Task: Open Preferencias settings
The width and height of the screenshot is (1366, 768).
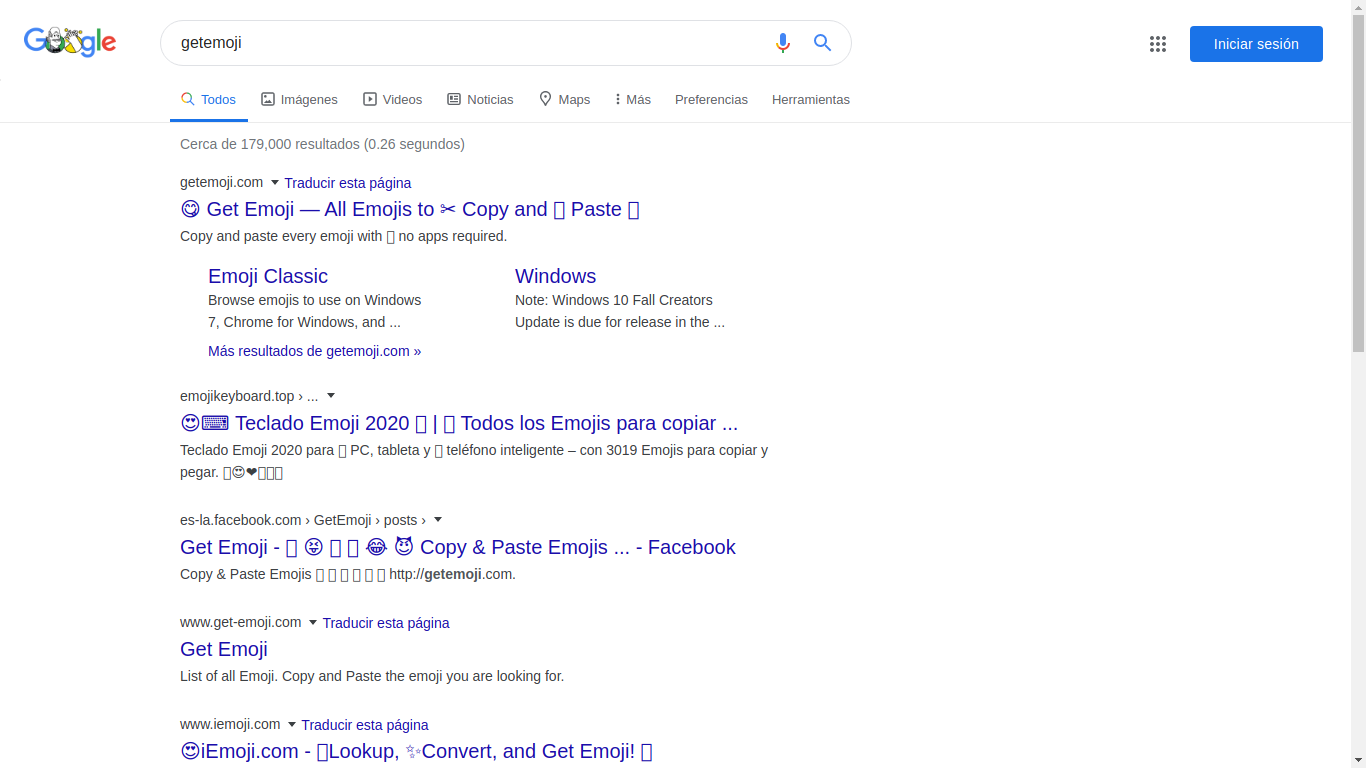Action: point(711,99)
